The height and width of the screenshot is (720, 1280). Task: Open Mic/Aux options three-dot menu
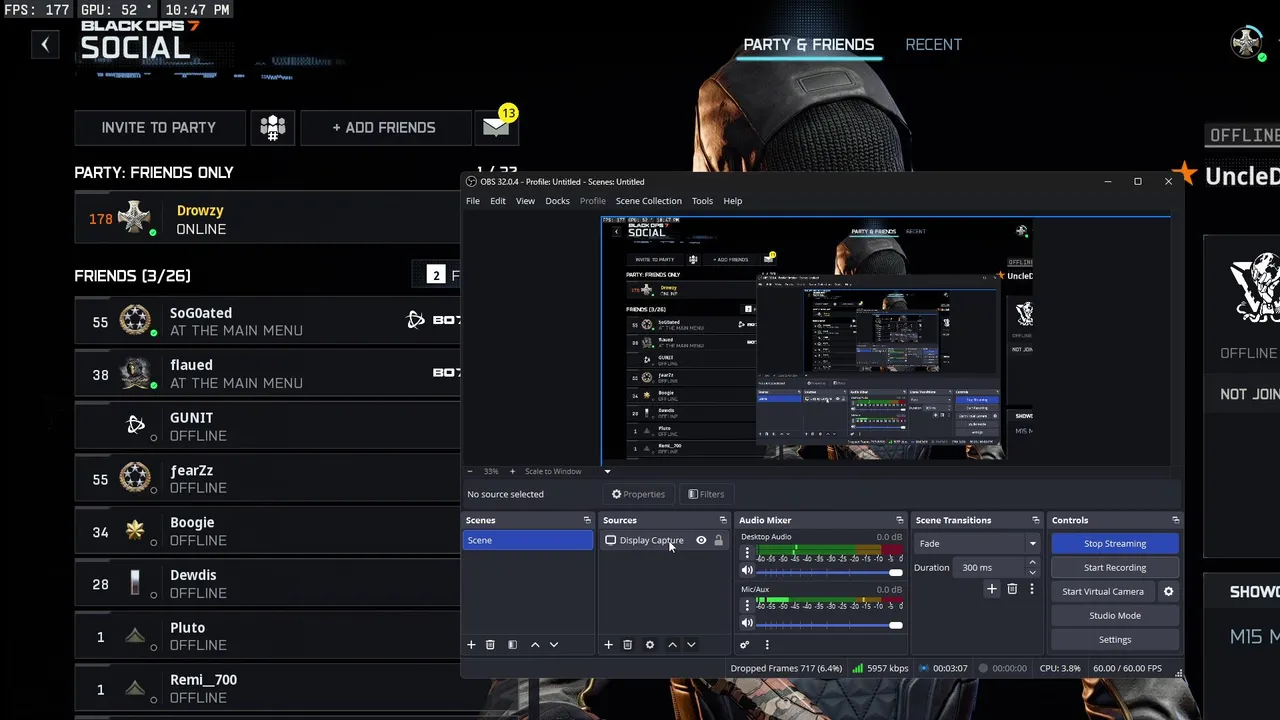(746, 605)
